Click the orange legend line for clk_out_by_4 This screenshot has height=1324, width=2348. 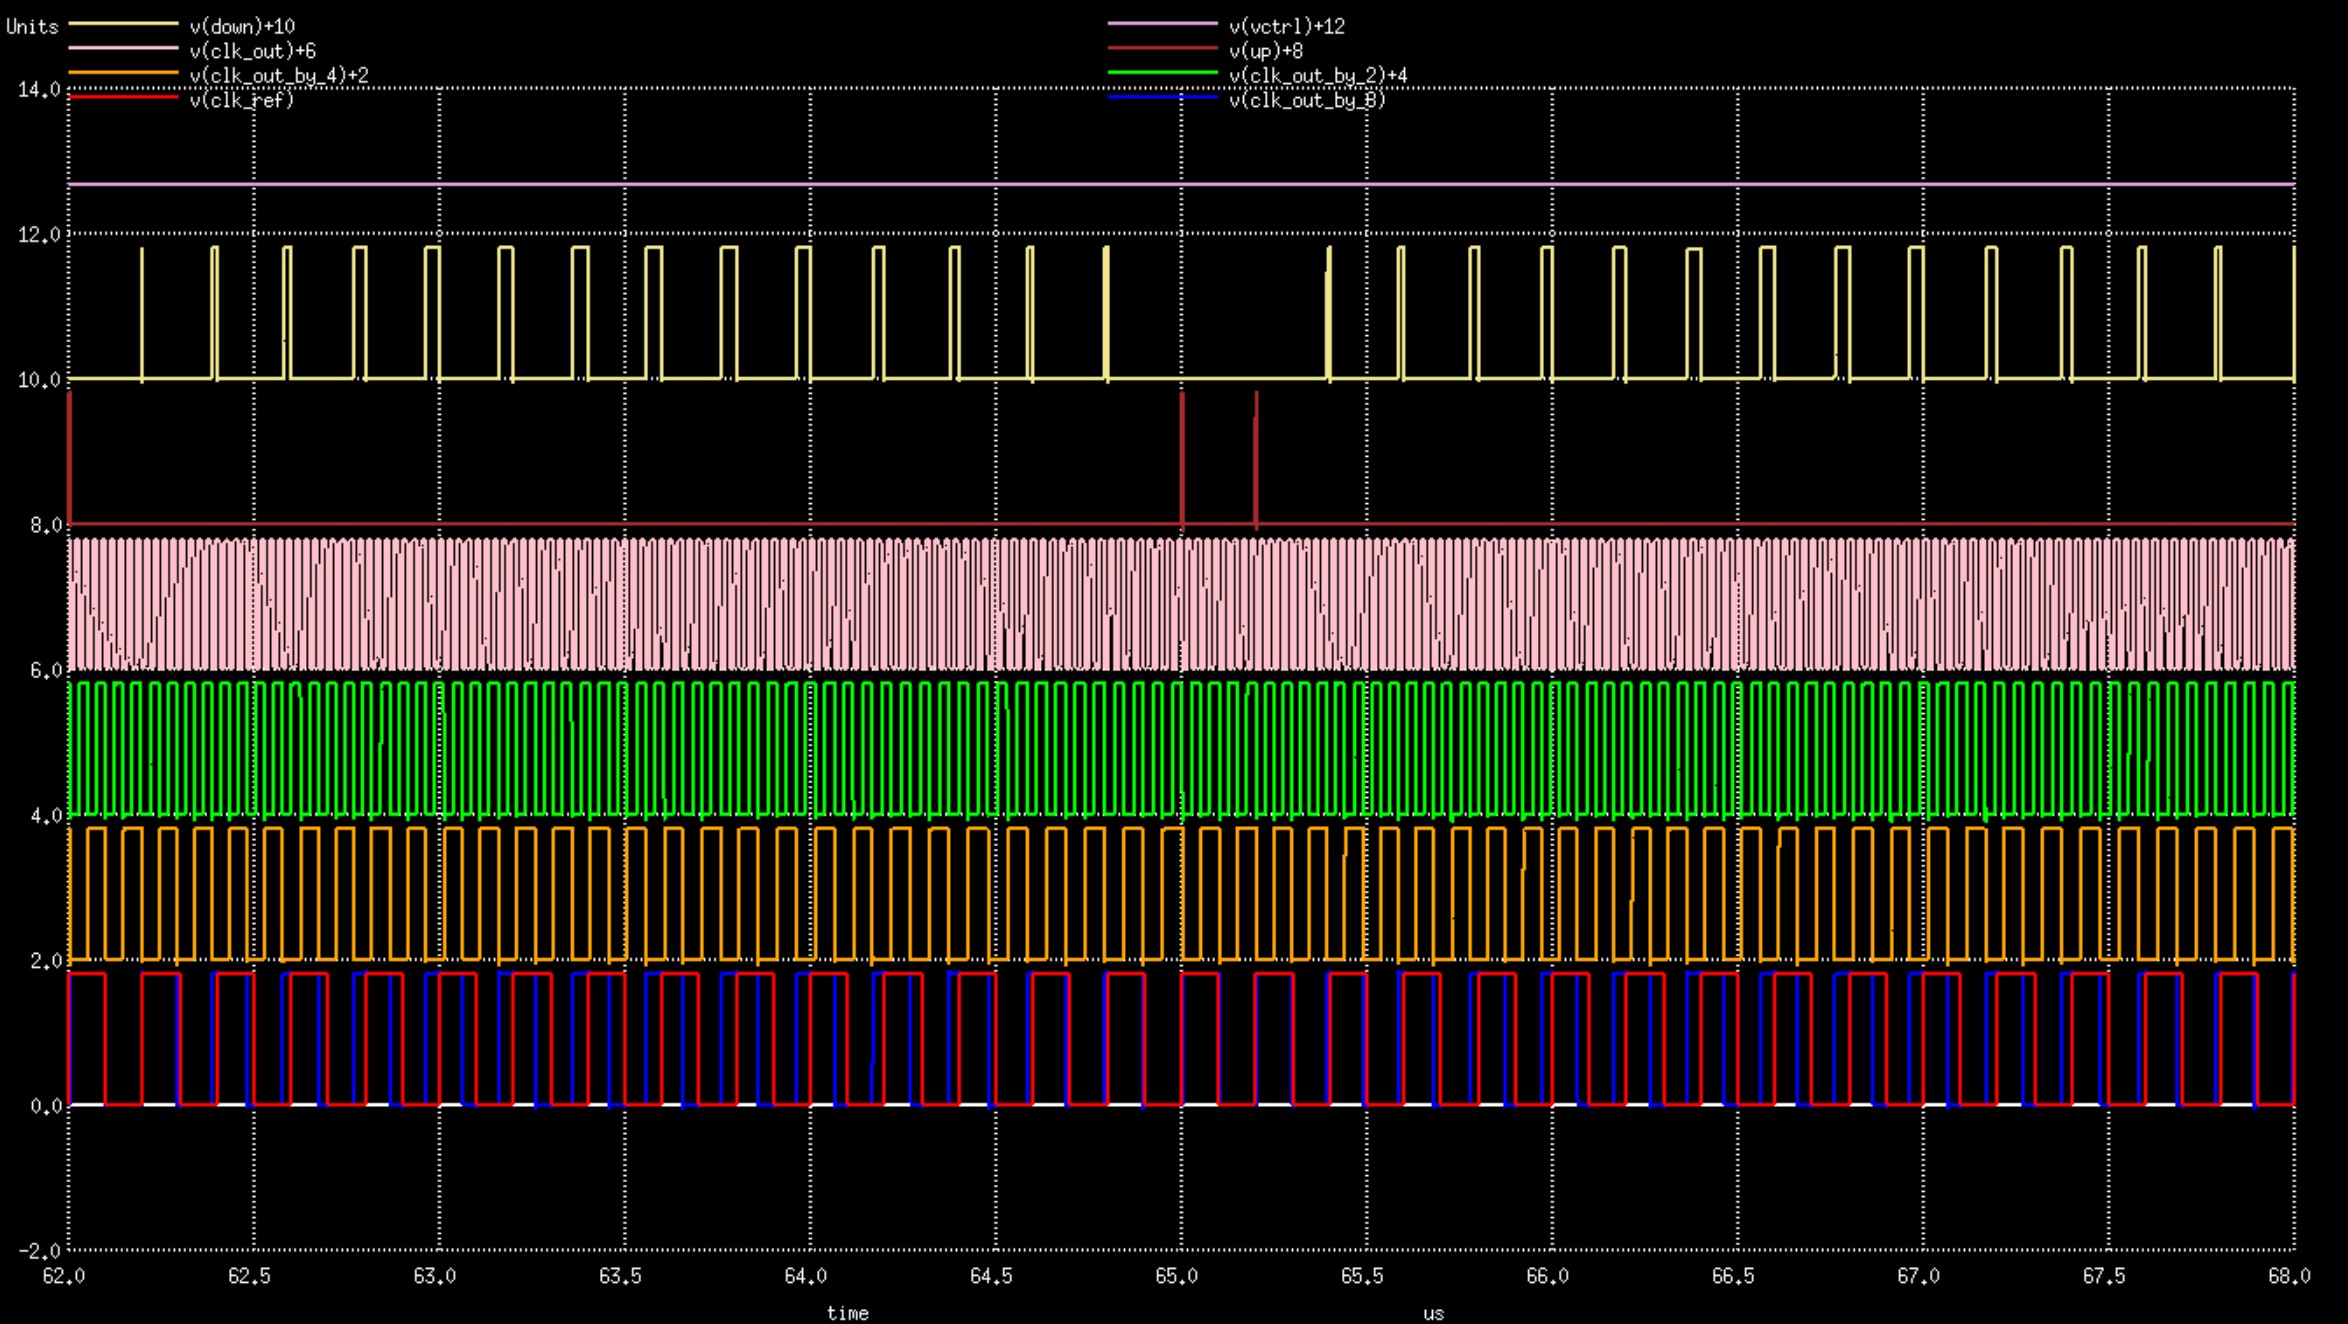(x=123, y=72)
